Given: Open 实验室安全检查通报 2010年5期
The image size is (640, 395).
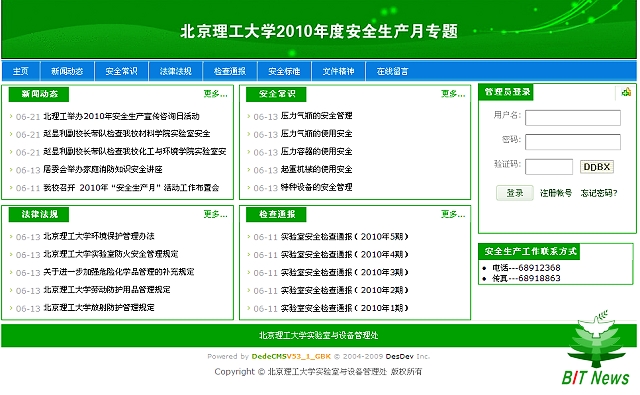Looking at the screenshot, I should 344,237.
